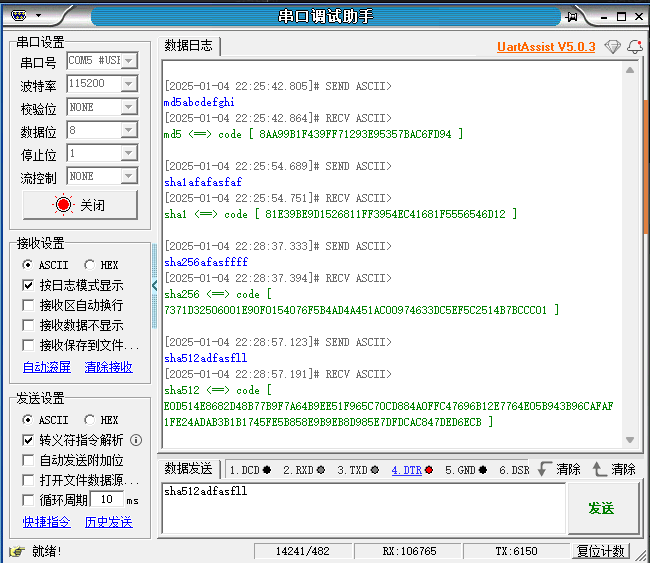This screenshot has height=563, width=650.
Task: Click the sha1afafasfaf sent line
Action: point(203,182)
